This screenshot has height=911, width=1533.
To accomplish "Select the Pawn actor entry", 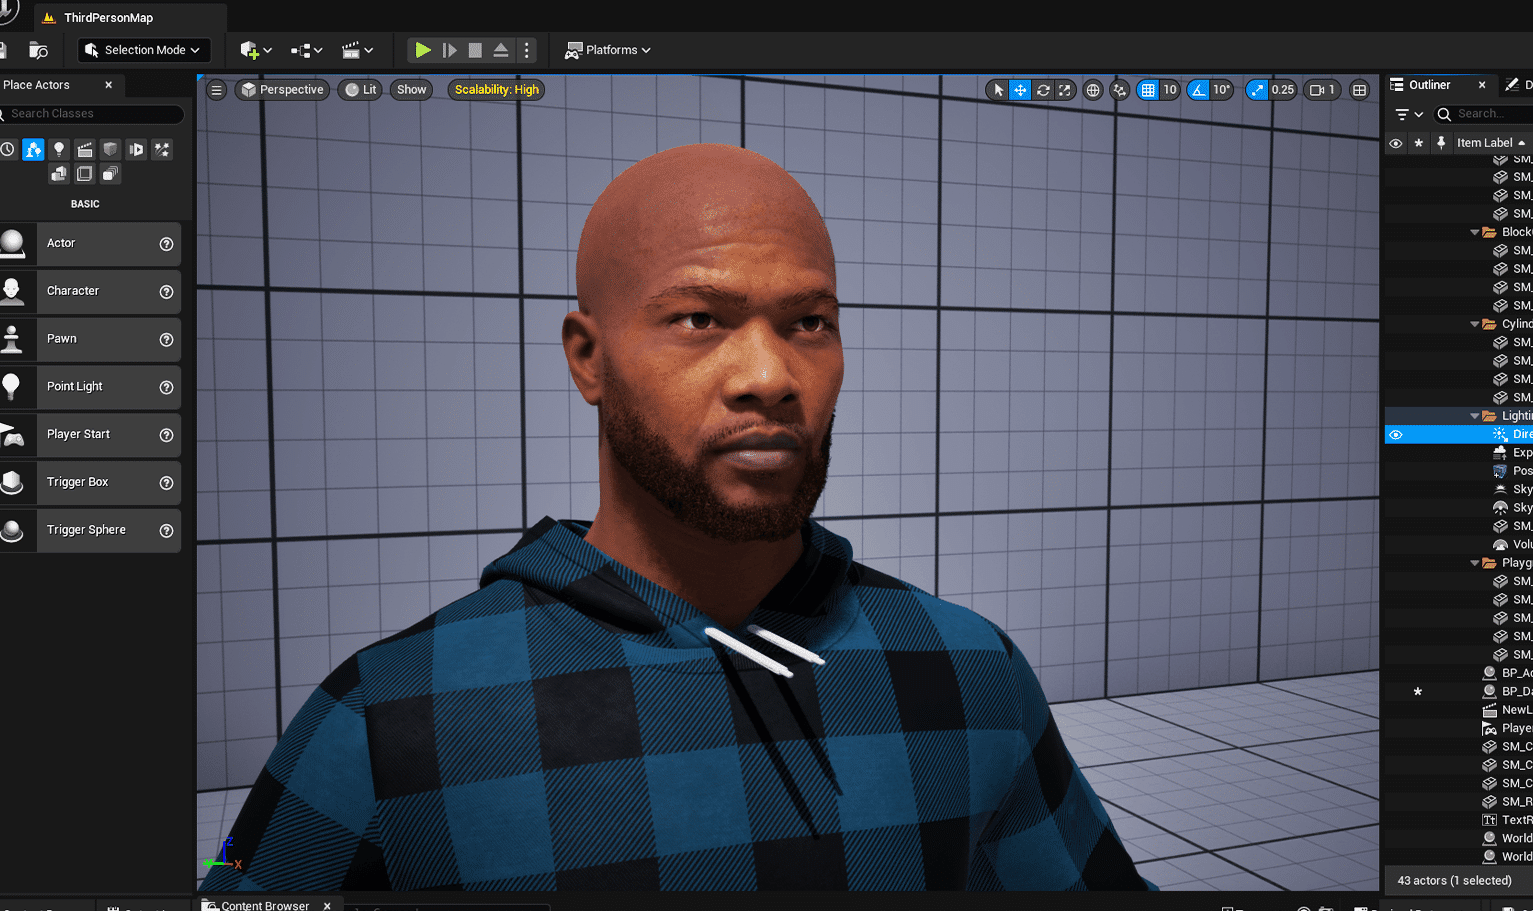I will click(90, 340).
